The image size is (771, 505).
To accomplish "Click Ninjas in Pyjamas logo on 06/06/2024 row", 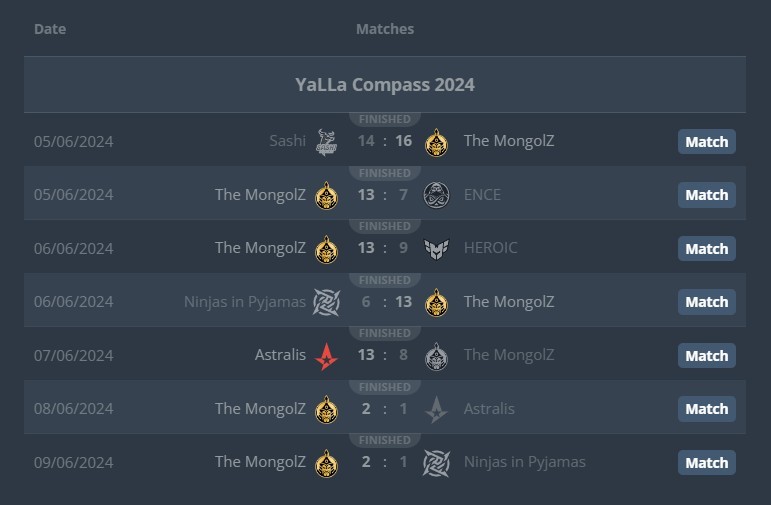I will 326,302.
